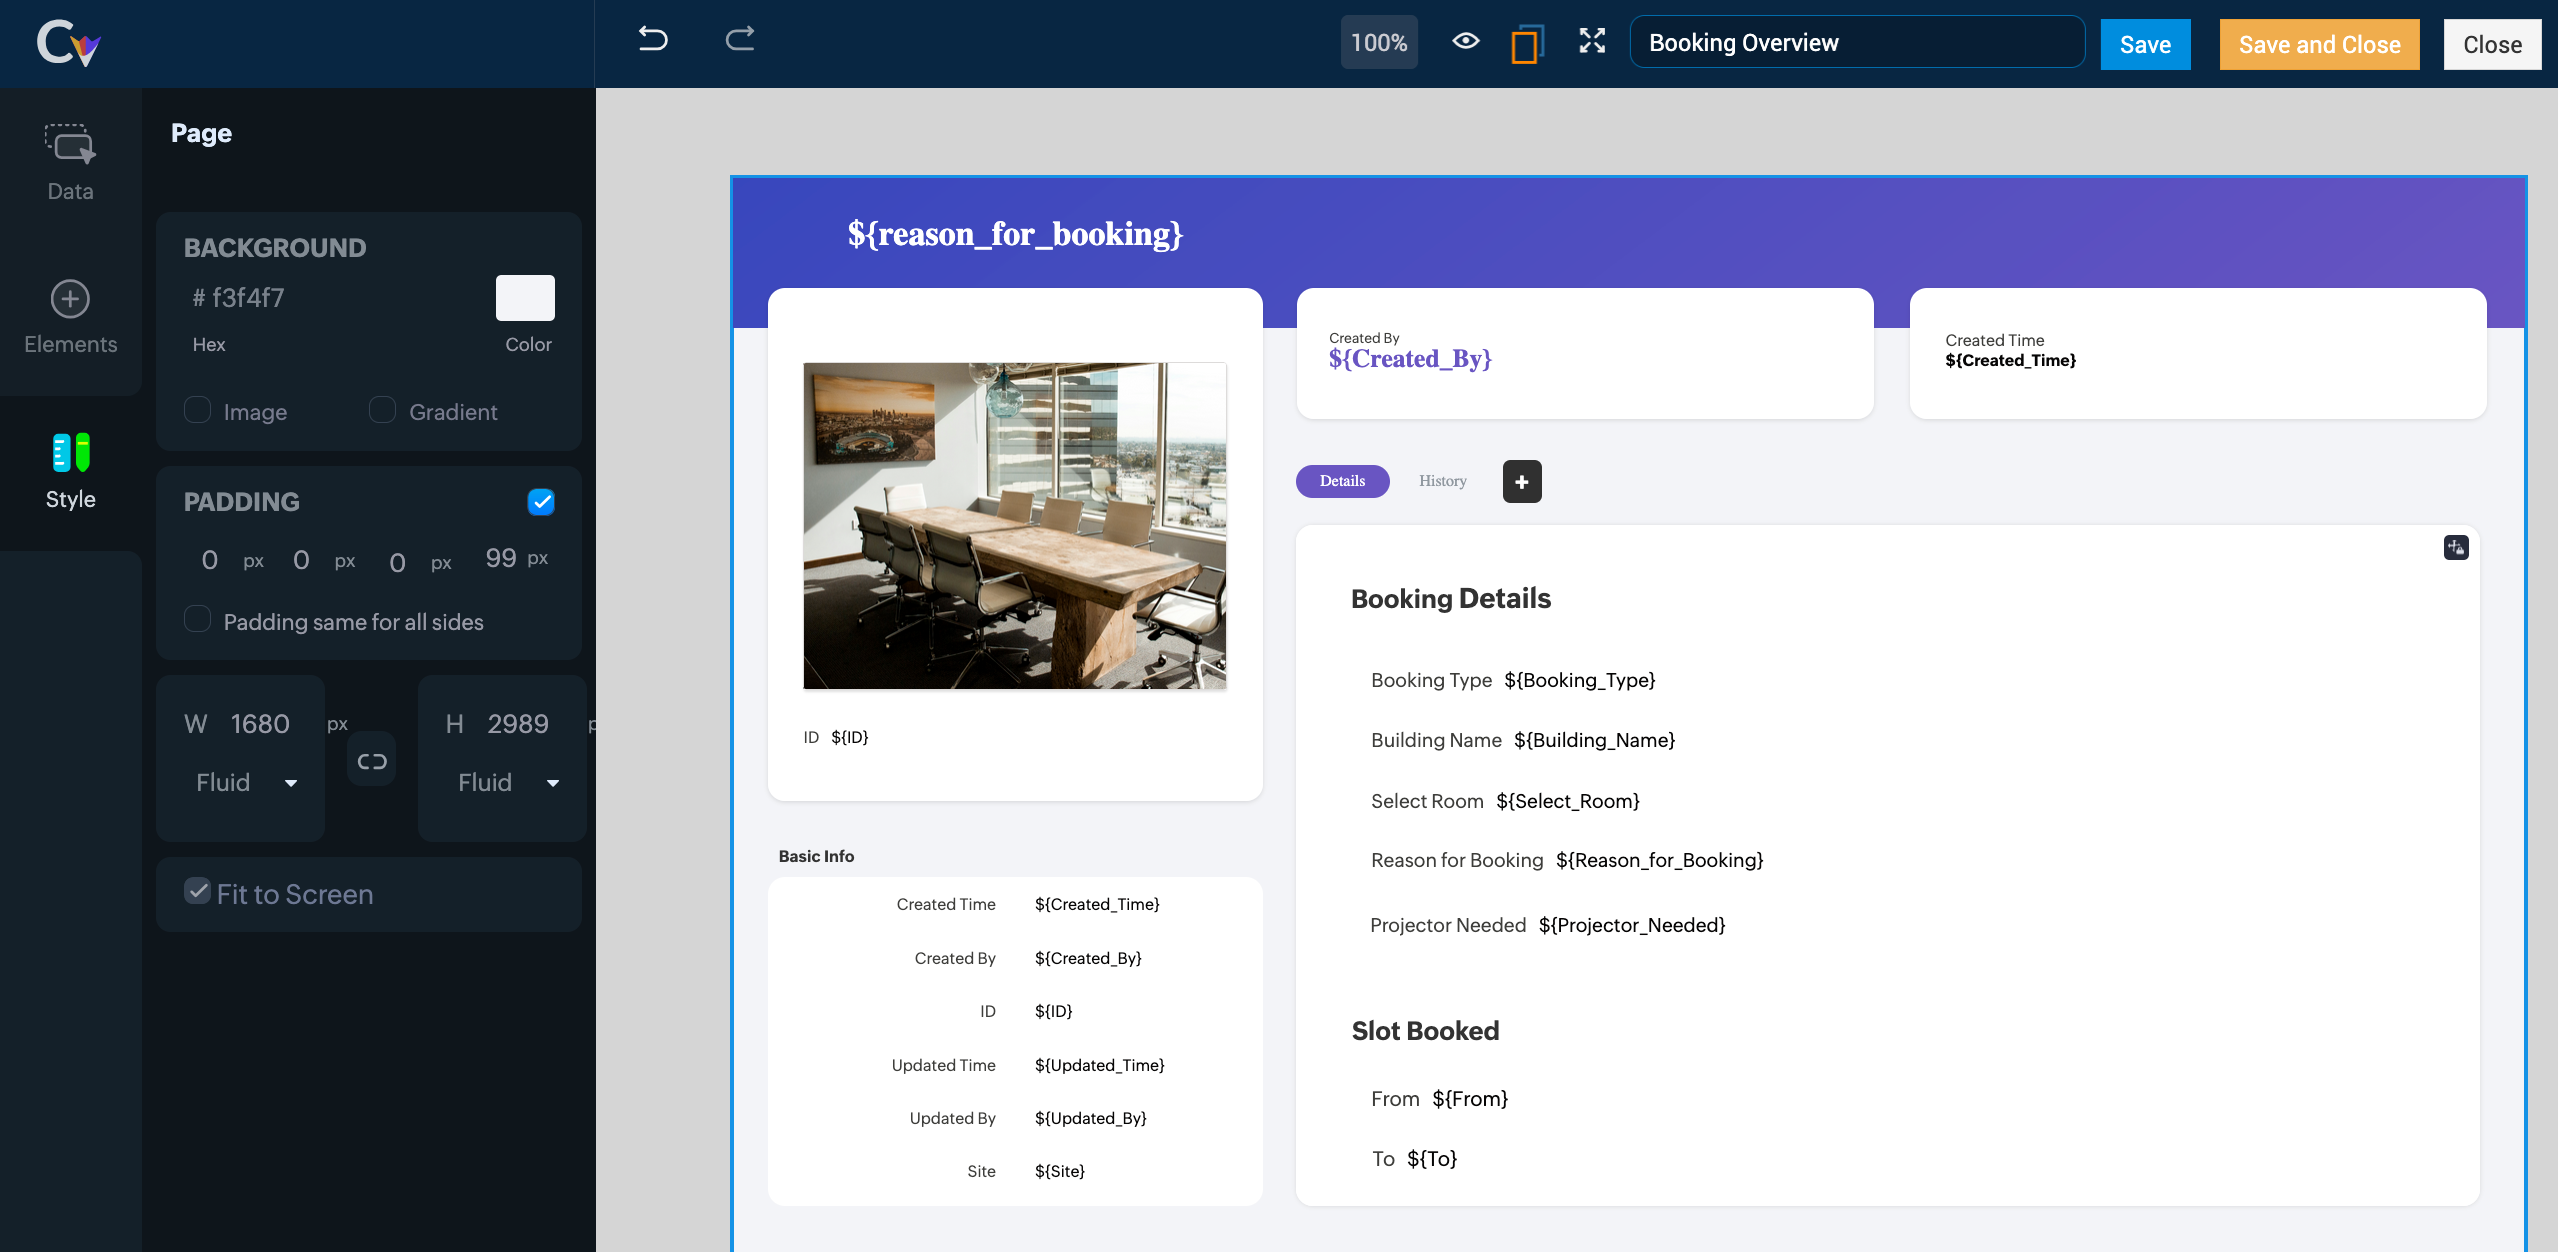
Task: Enable background Gradient checkbox
Action: [382, 410]
